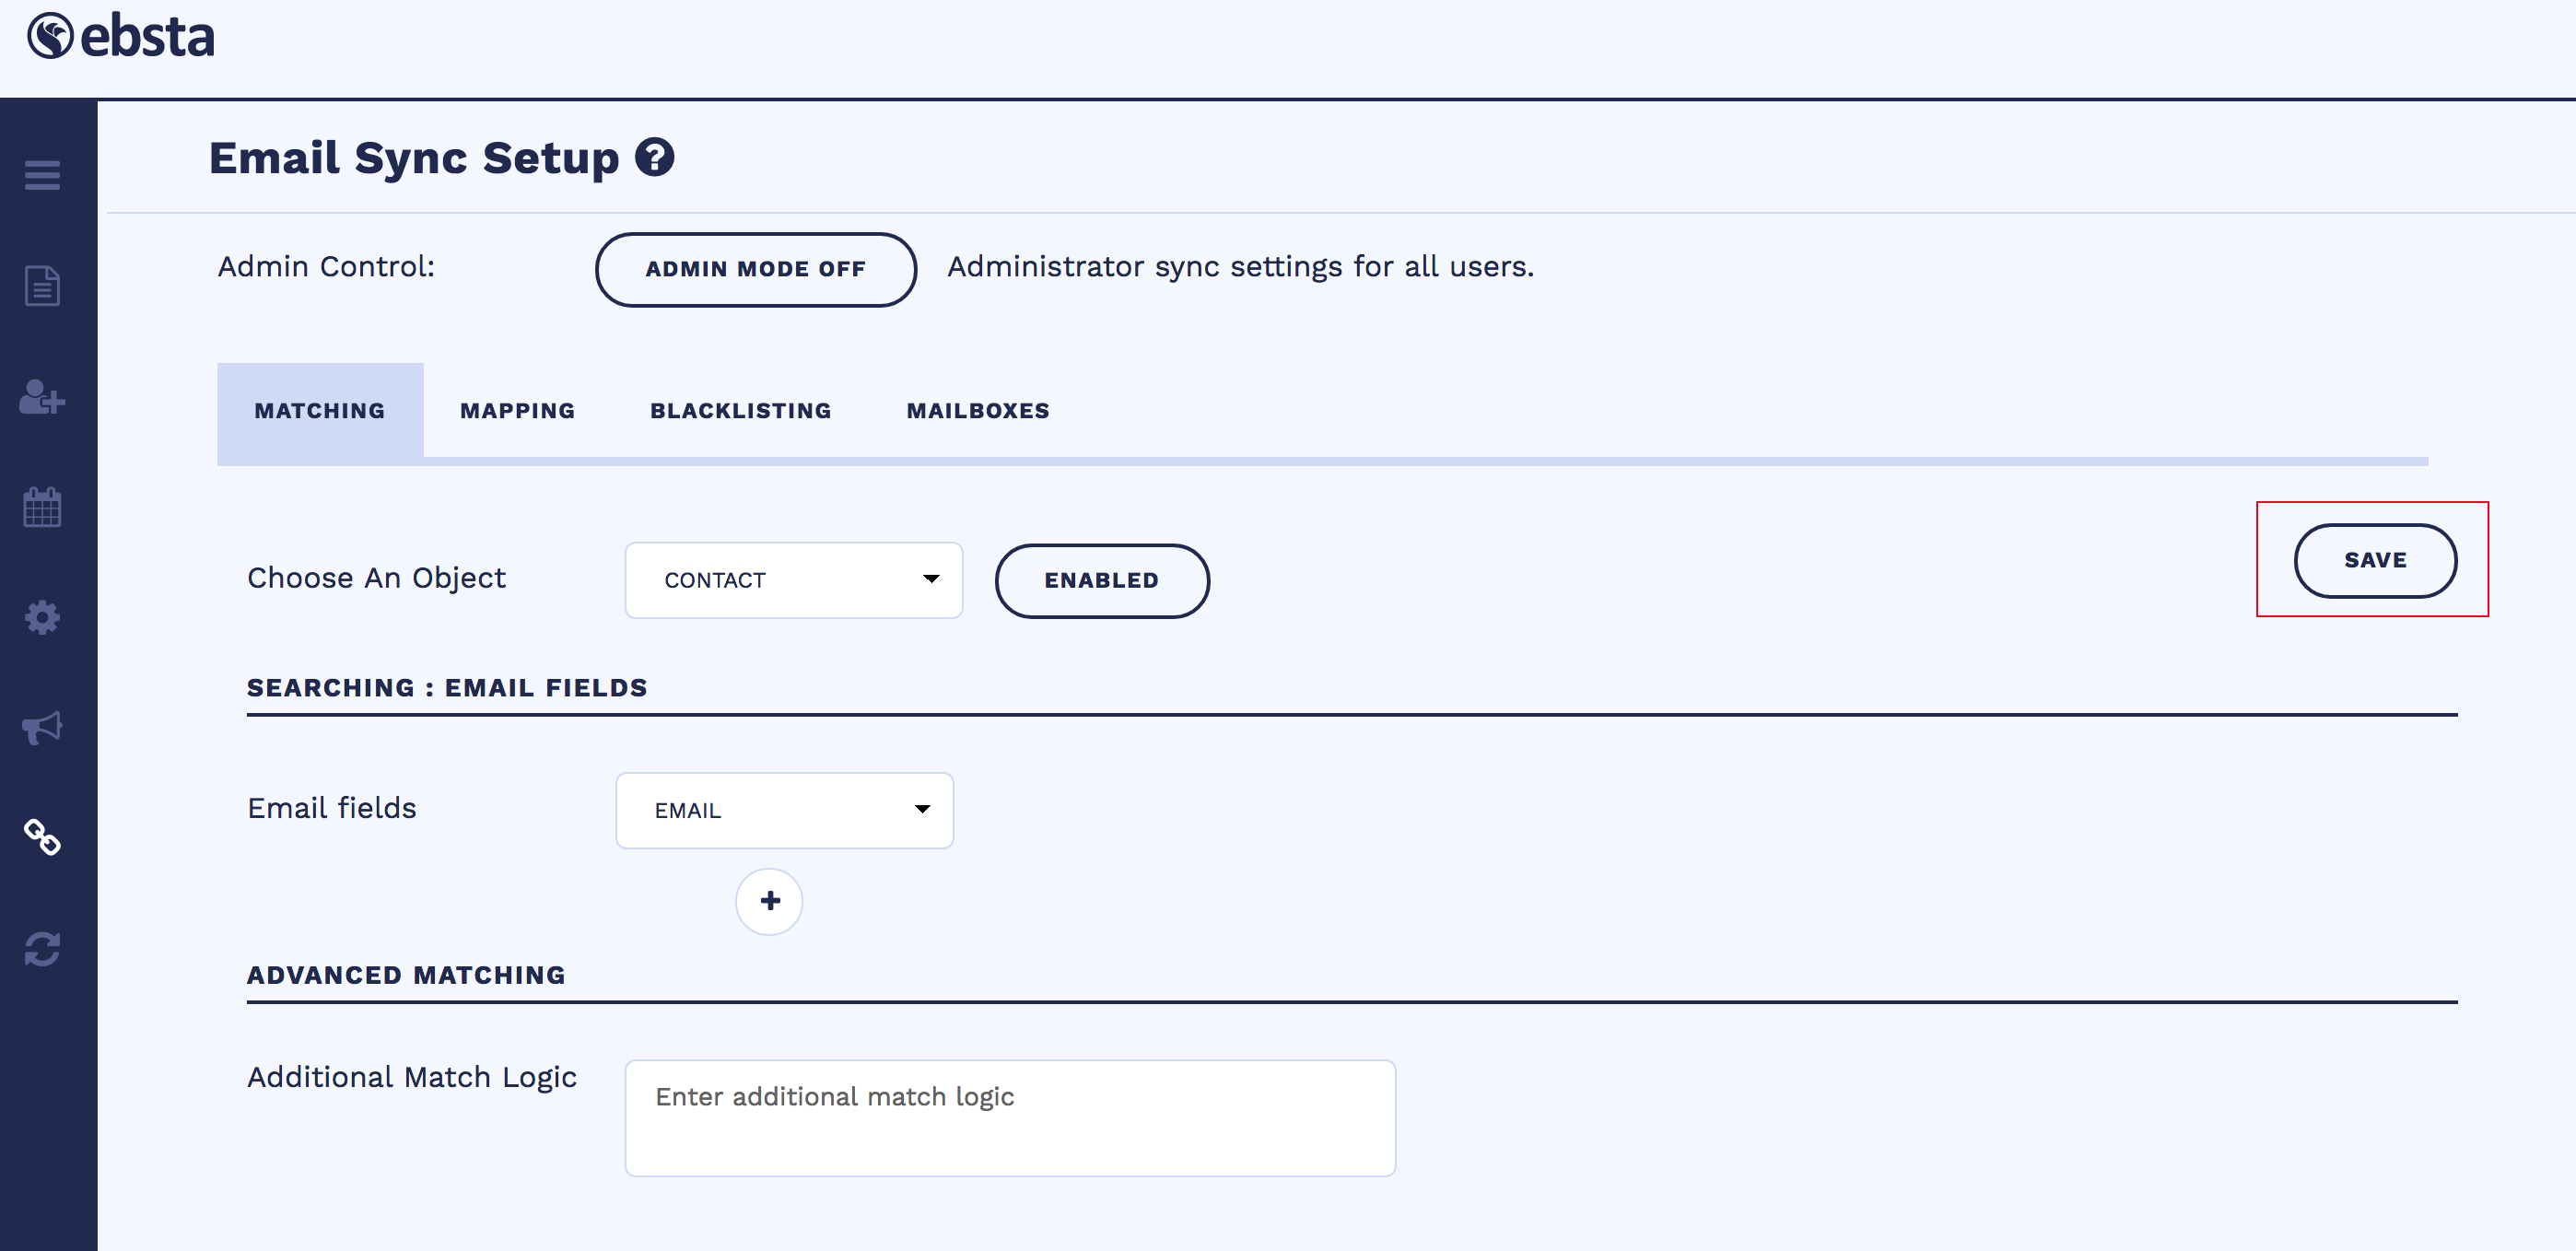
Task: Click the add user sidebar icon
Action: [42, 397]
